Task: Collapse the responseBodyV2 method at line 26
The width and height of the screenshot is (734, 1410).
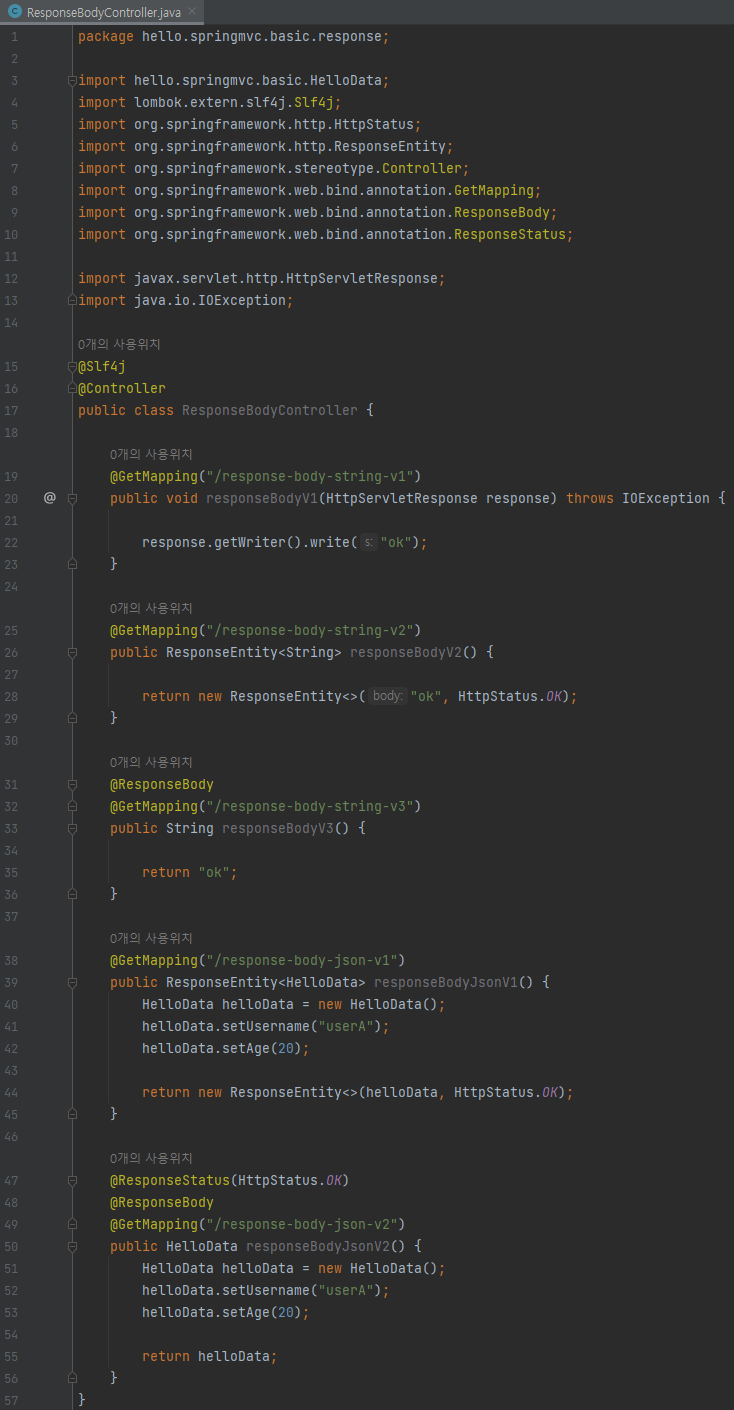Action: coord(72,652)
